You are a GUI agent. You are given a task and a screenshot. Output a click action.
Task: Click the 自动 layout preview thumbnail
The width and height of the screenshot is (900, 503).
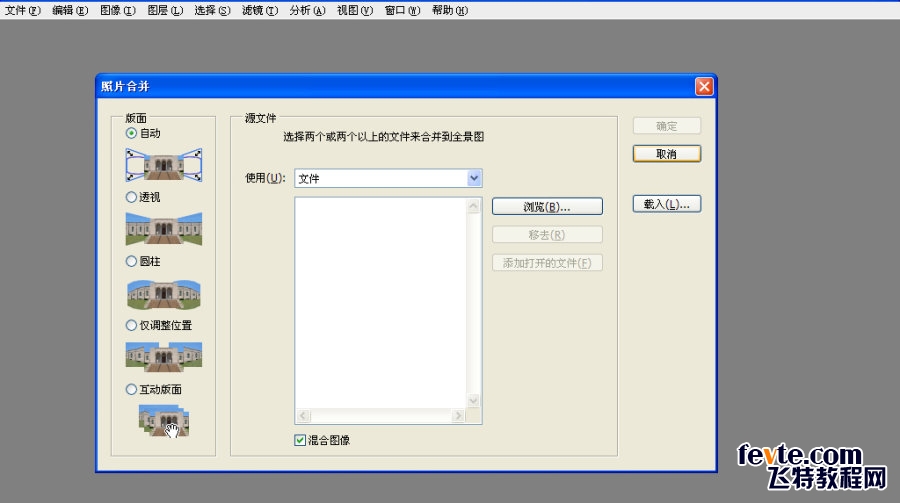(x=164, y=165)
